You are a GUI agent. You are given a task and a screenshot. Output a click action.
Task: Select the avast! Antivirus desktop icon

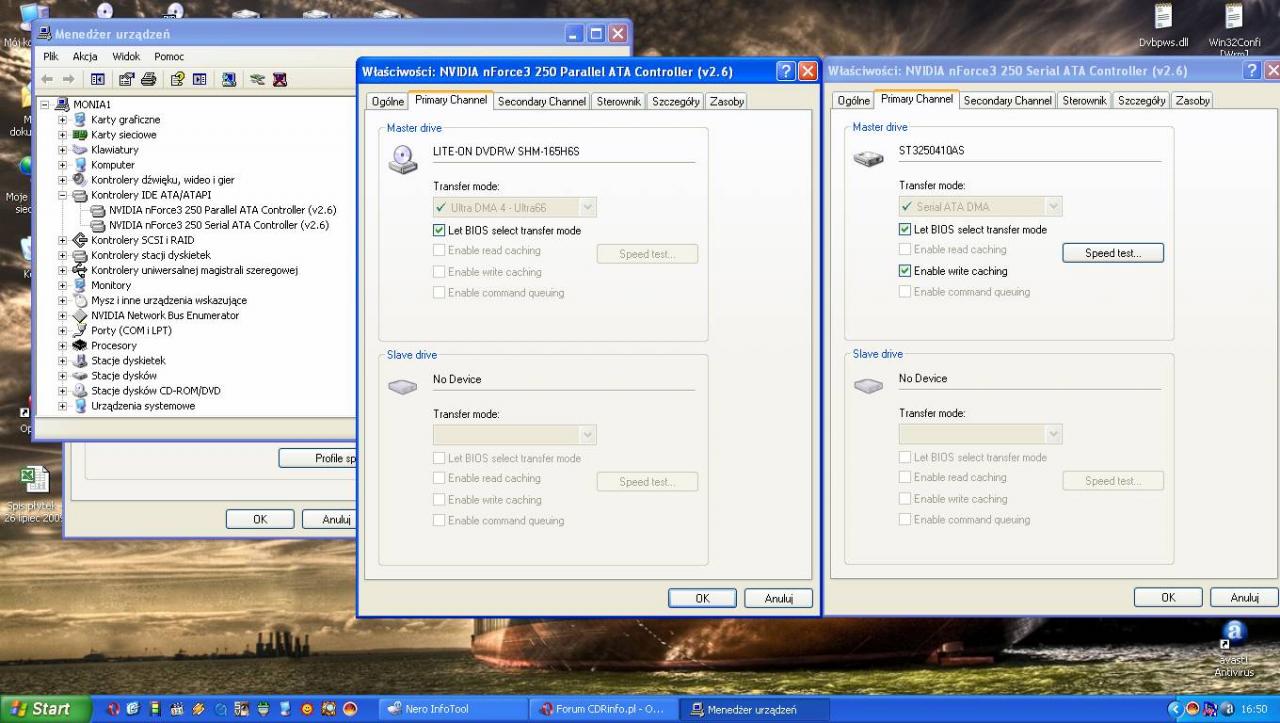[1234, 648]
